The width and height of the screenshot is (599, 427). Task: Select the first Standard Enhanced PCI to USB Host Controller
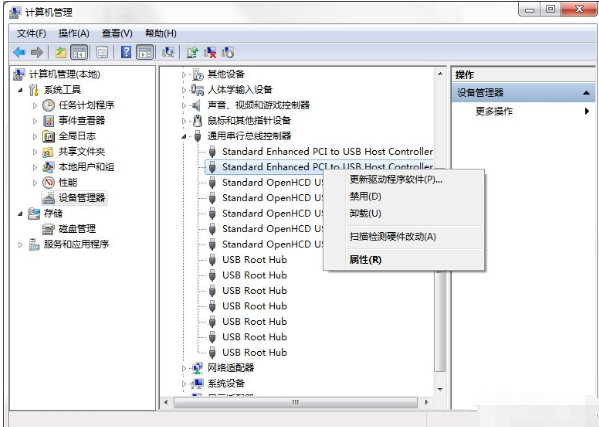pyautogui.click(x=327, y=152)
